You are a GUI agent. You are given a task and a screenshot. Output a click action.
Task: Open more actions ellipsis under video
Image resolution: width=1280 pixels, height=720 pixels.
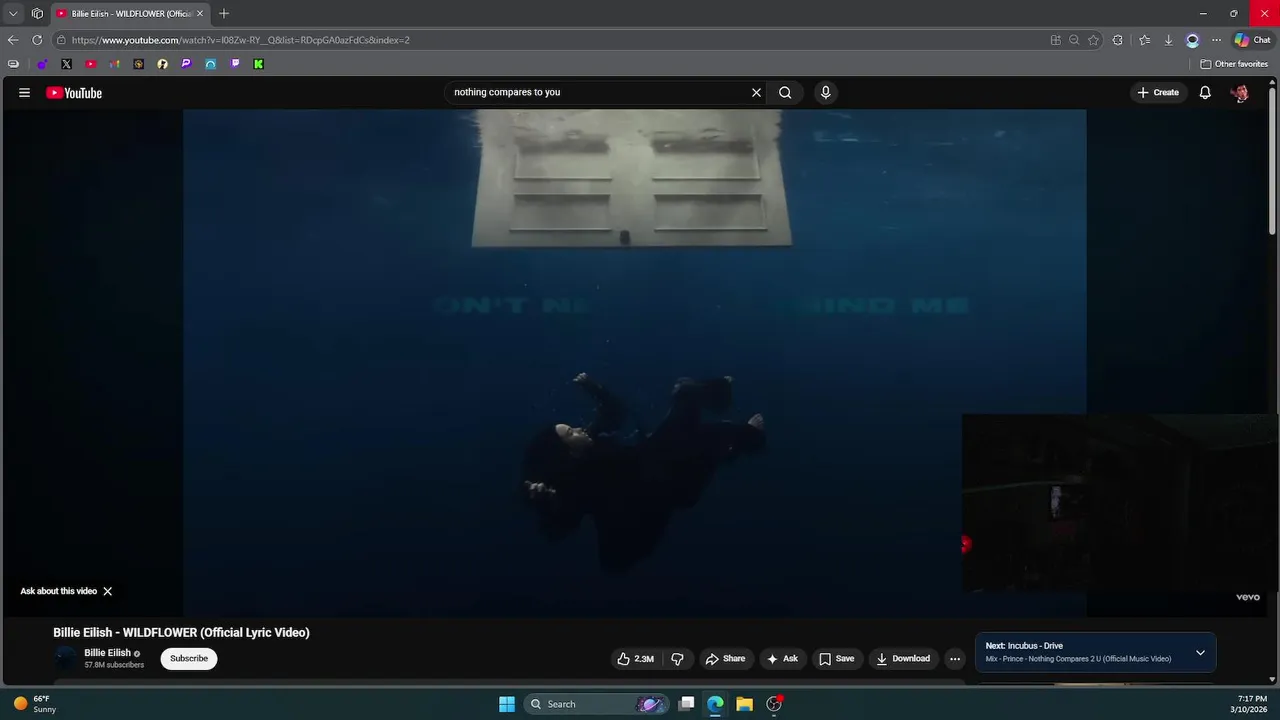(x=955, y=658)
